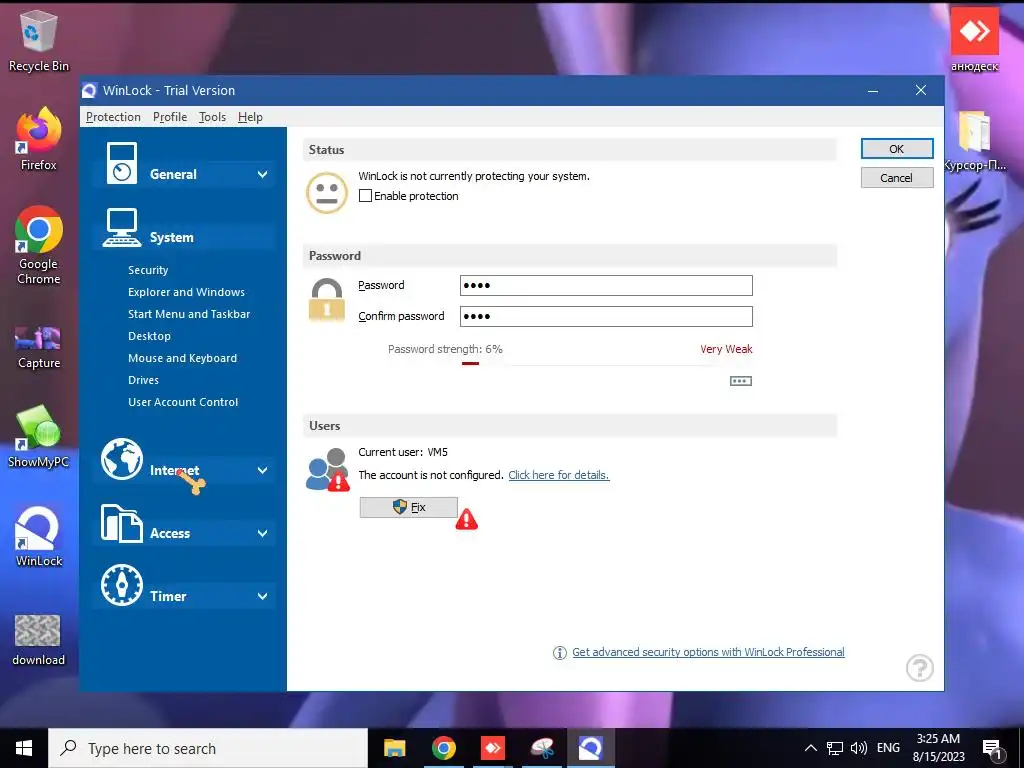The height and width of the screenshot is (768, 1024).
Task: Open the volume control in system tray
Action: [x=859, y=748]
